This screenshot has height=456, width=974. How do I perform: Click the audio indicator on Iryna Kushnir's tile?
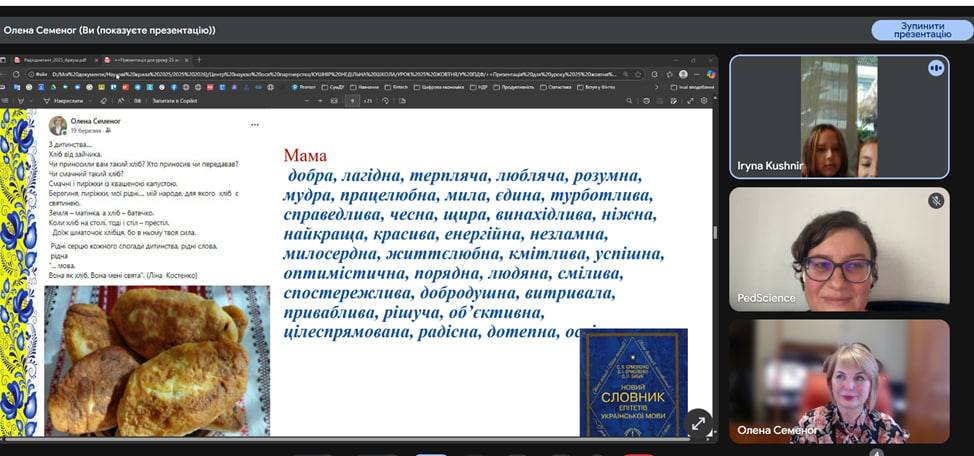click(x=936, y=68)
